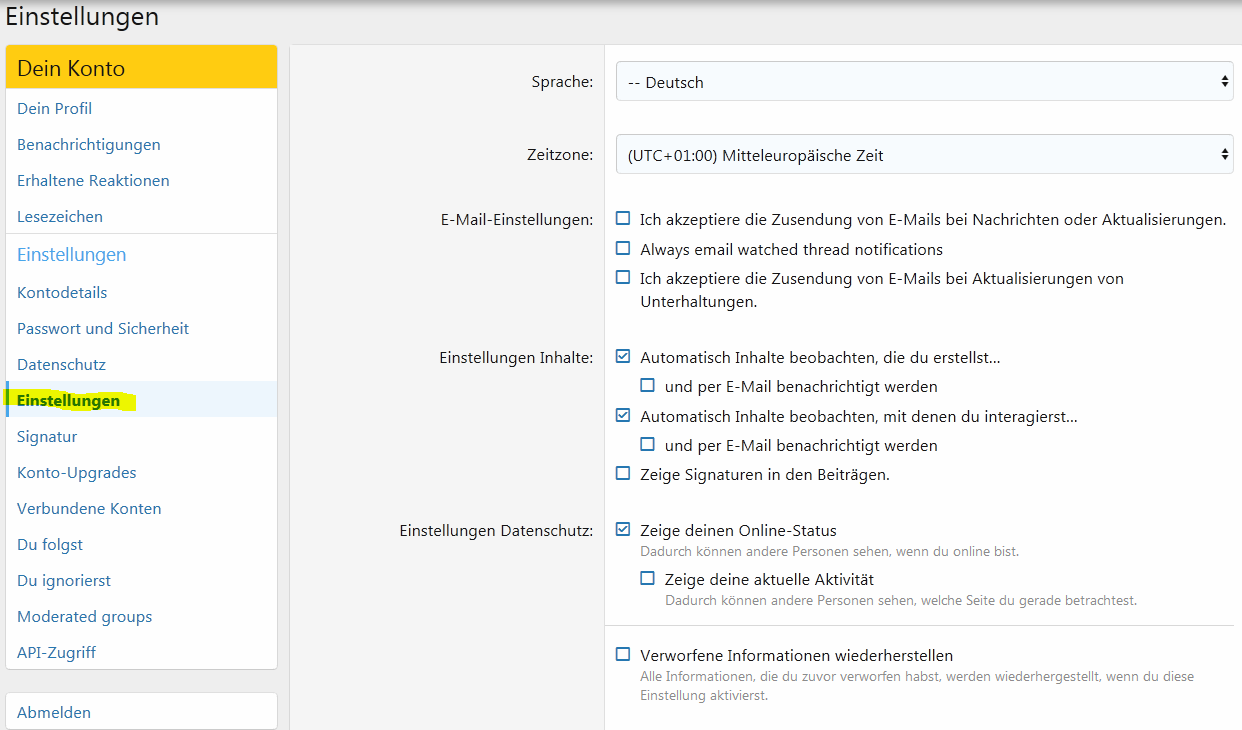Enable Zeige deine aktuelle Aktivität
Image resolution: width=1242 pixels, height=730 pixels.
click(648, 579)
